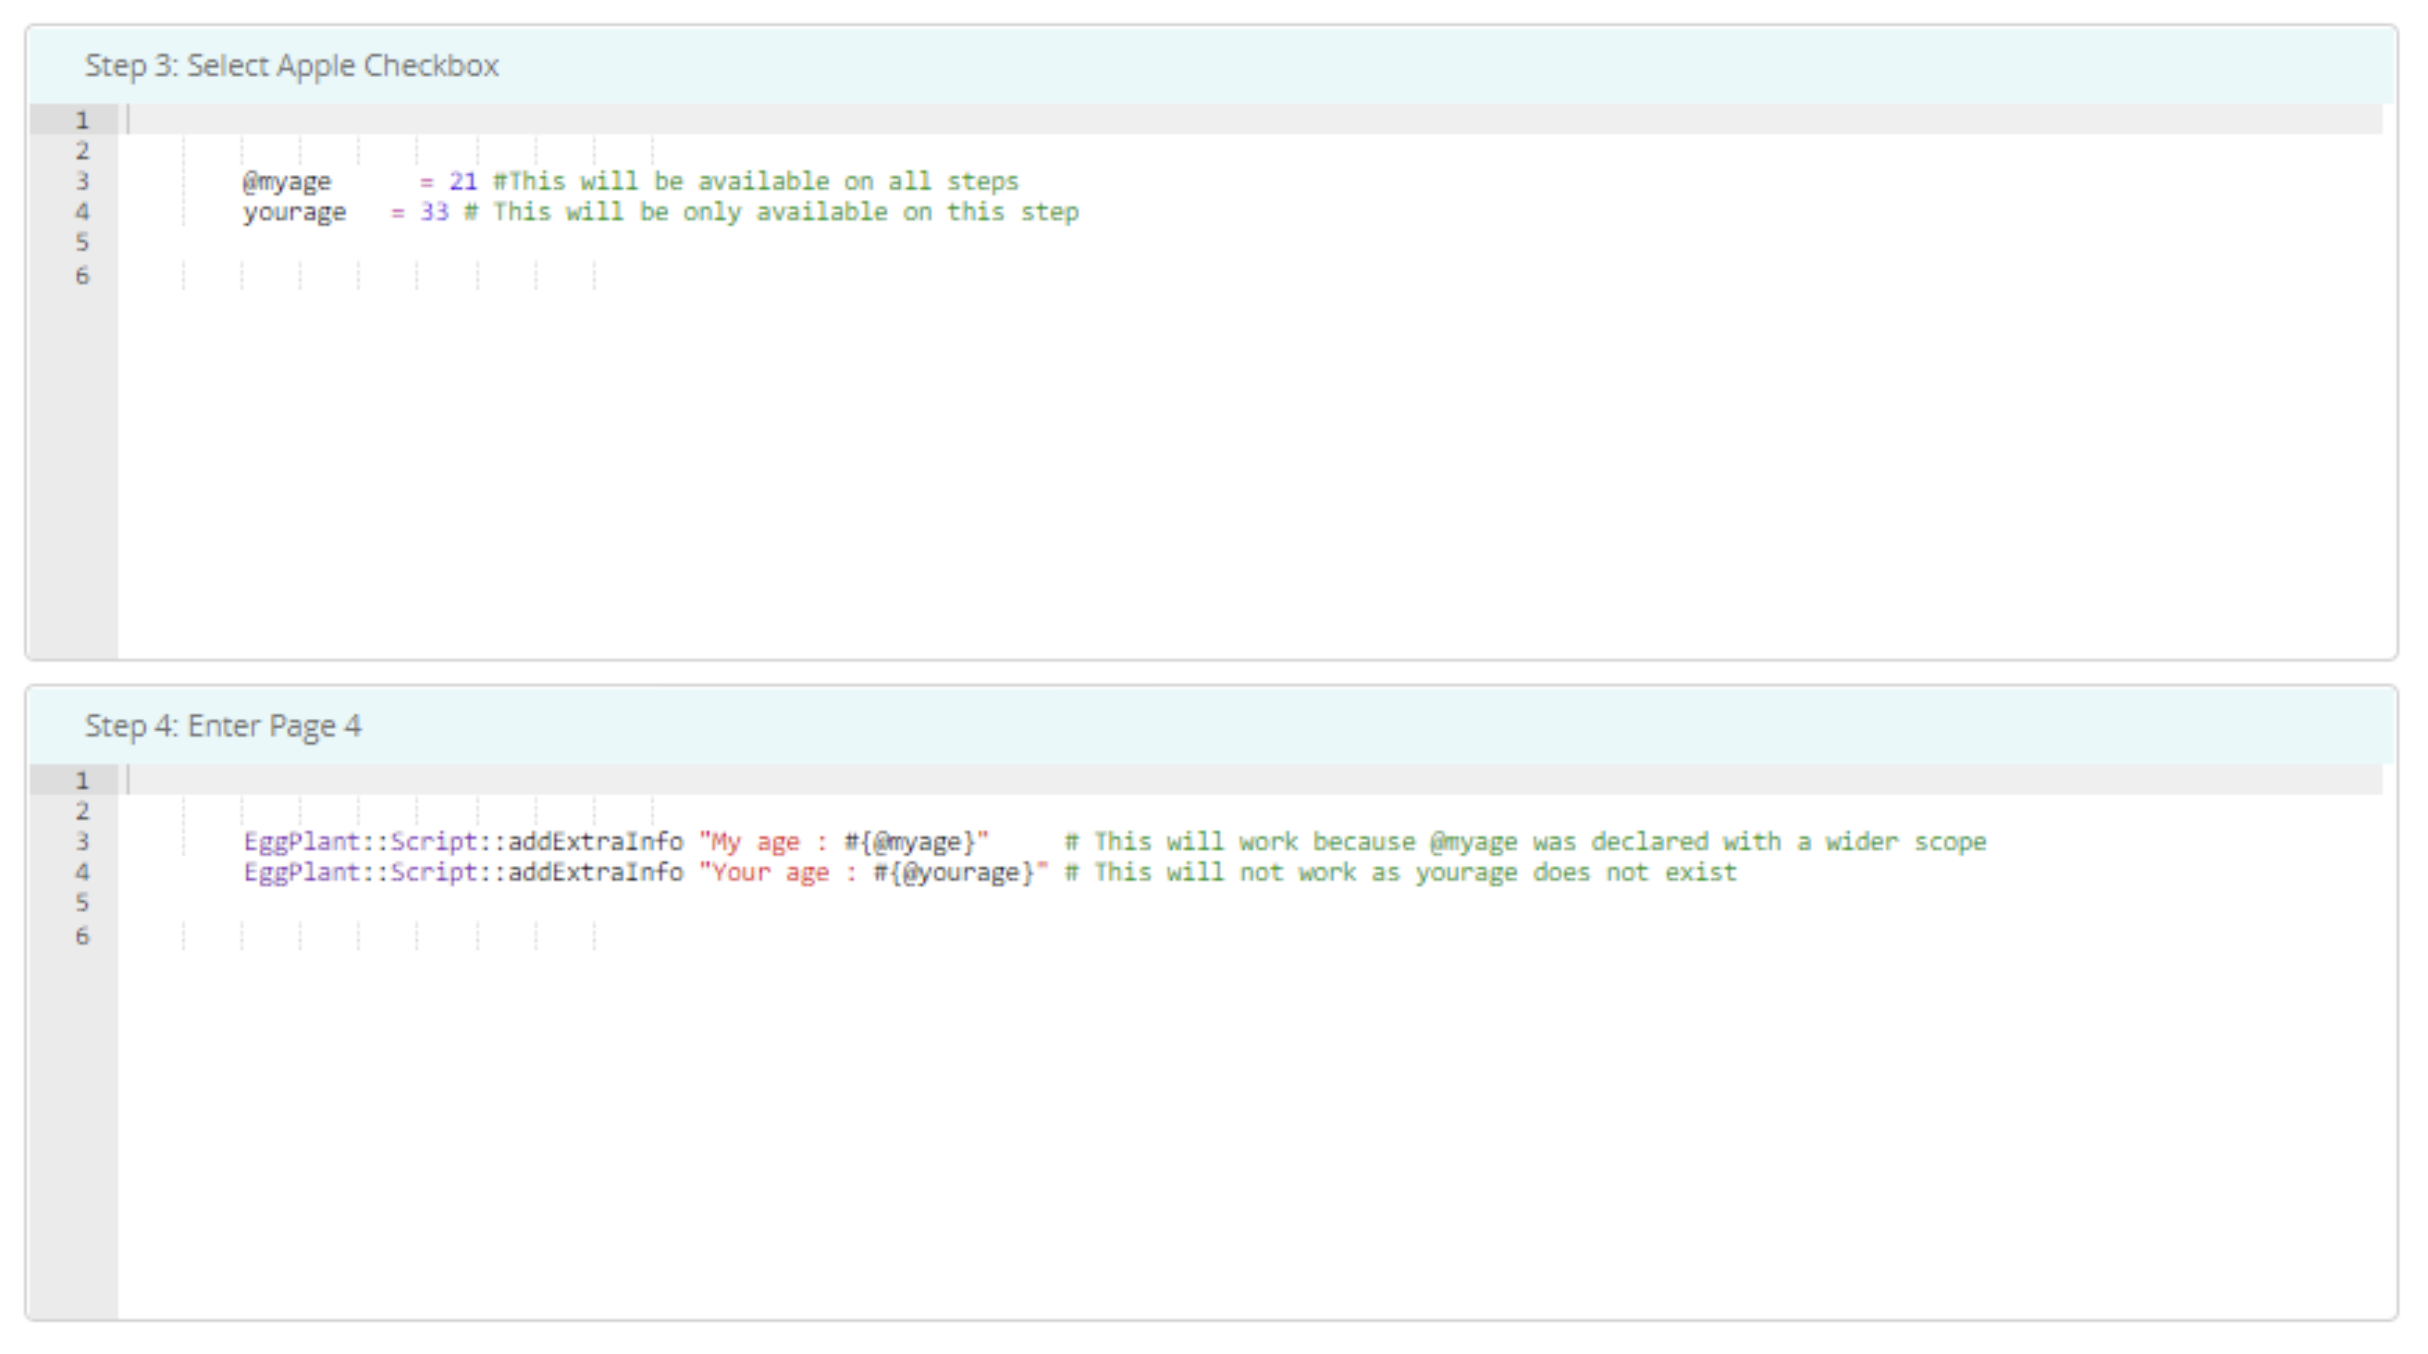Click the @myage variable in Step 3
Viewport: 2428px width, 1354px height.
click(287, 182)
